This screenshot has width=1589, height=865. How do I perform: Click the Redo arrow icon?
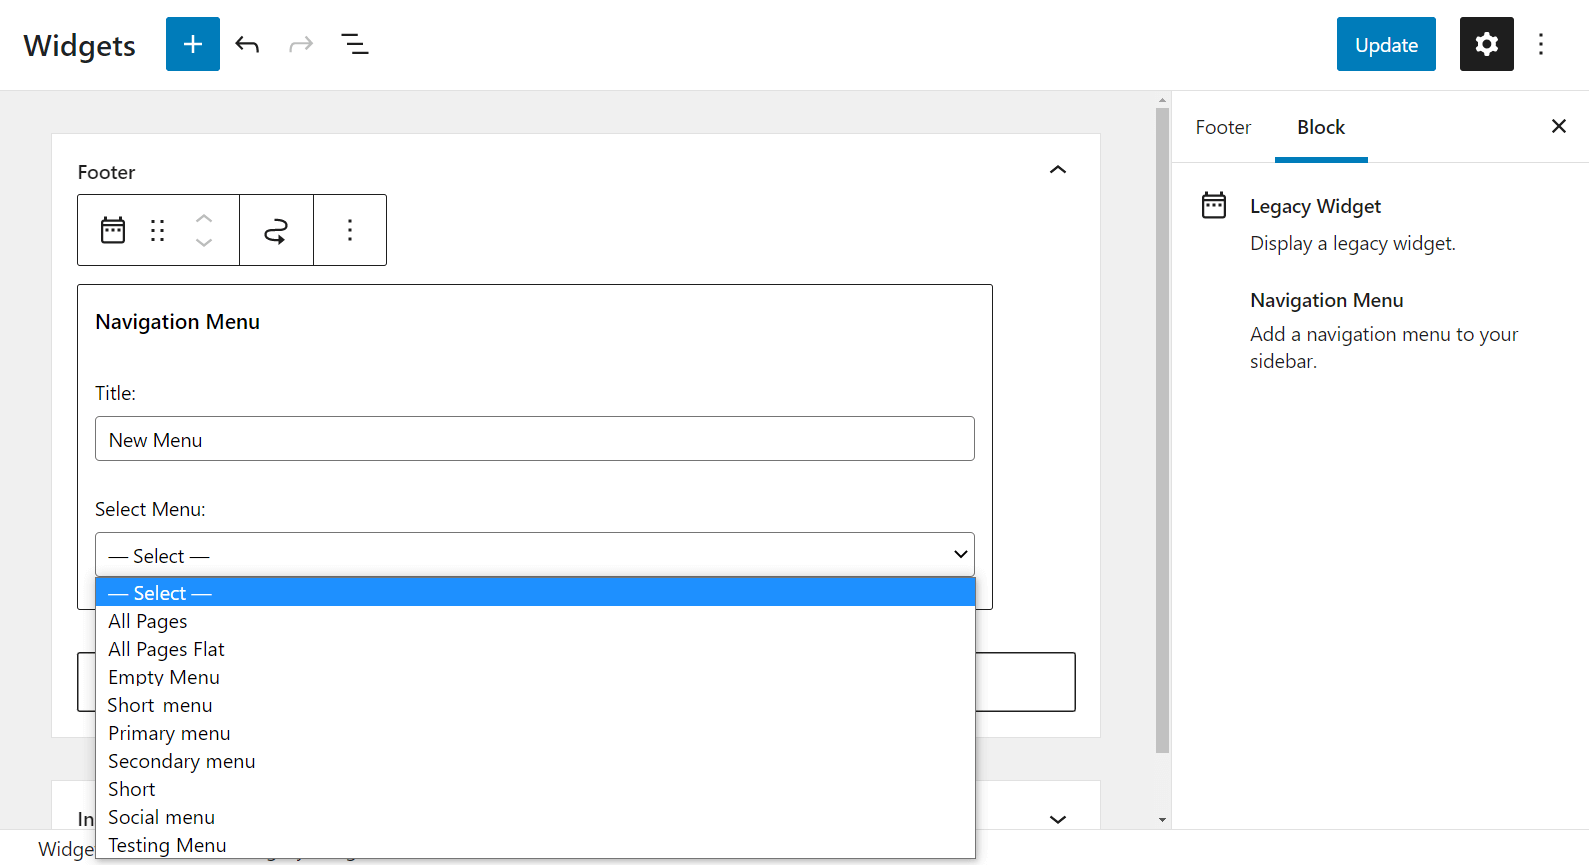[x=300, y=44]
